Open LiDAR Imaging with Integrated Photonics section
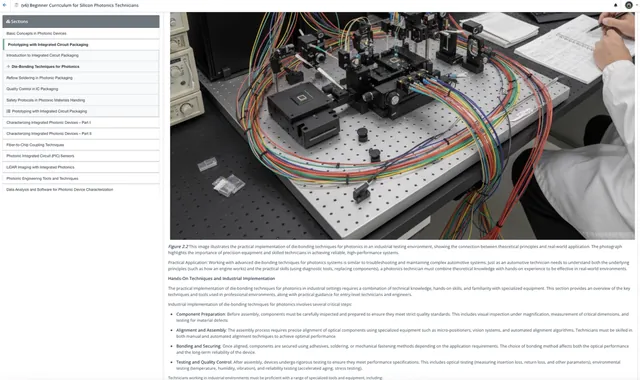This screenshot has width=640, height=380. coord(81,167)
